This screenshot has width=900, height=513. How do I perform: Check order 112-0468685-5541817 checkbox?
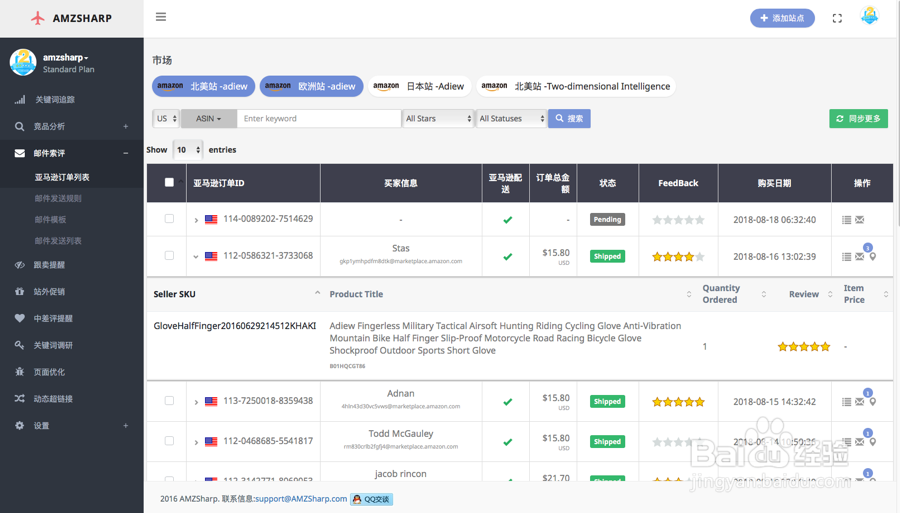click(x=169, y=441)
